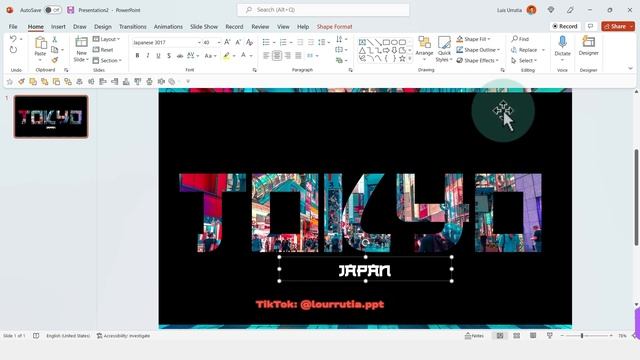Switch to Transitions tab
Viewport: 640px width, 360px height.
[133, 27]
